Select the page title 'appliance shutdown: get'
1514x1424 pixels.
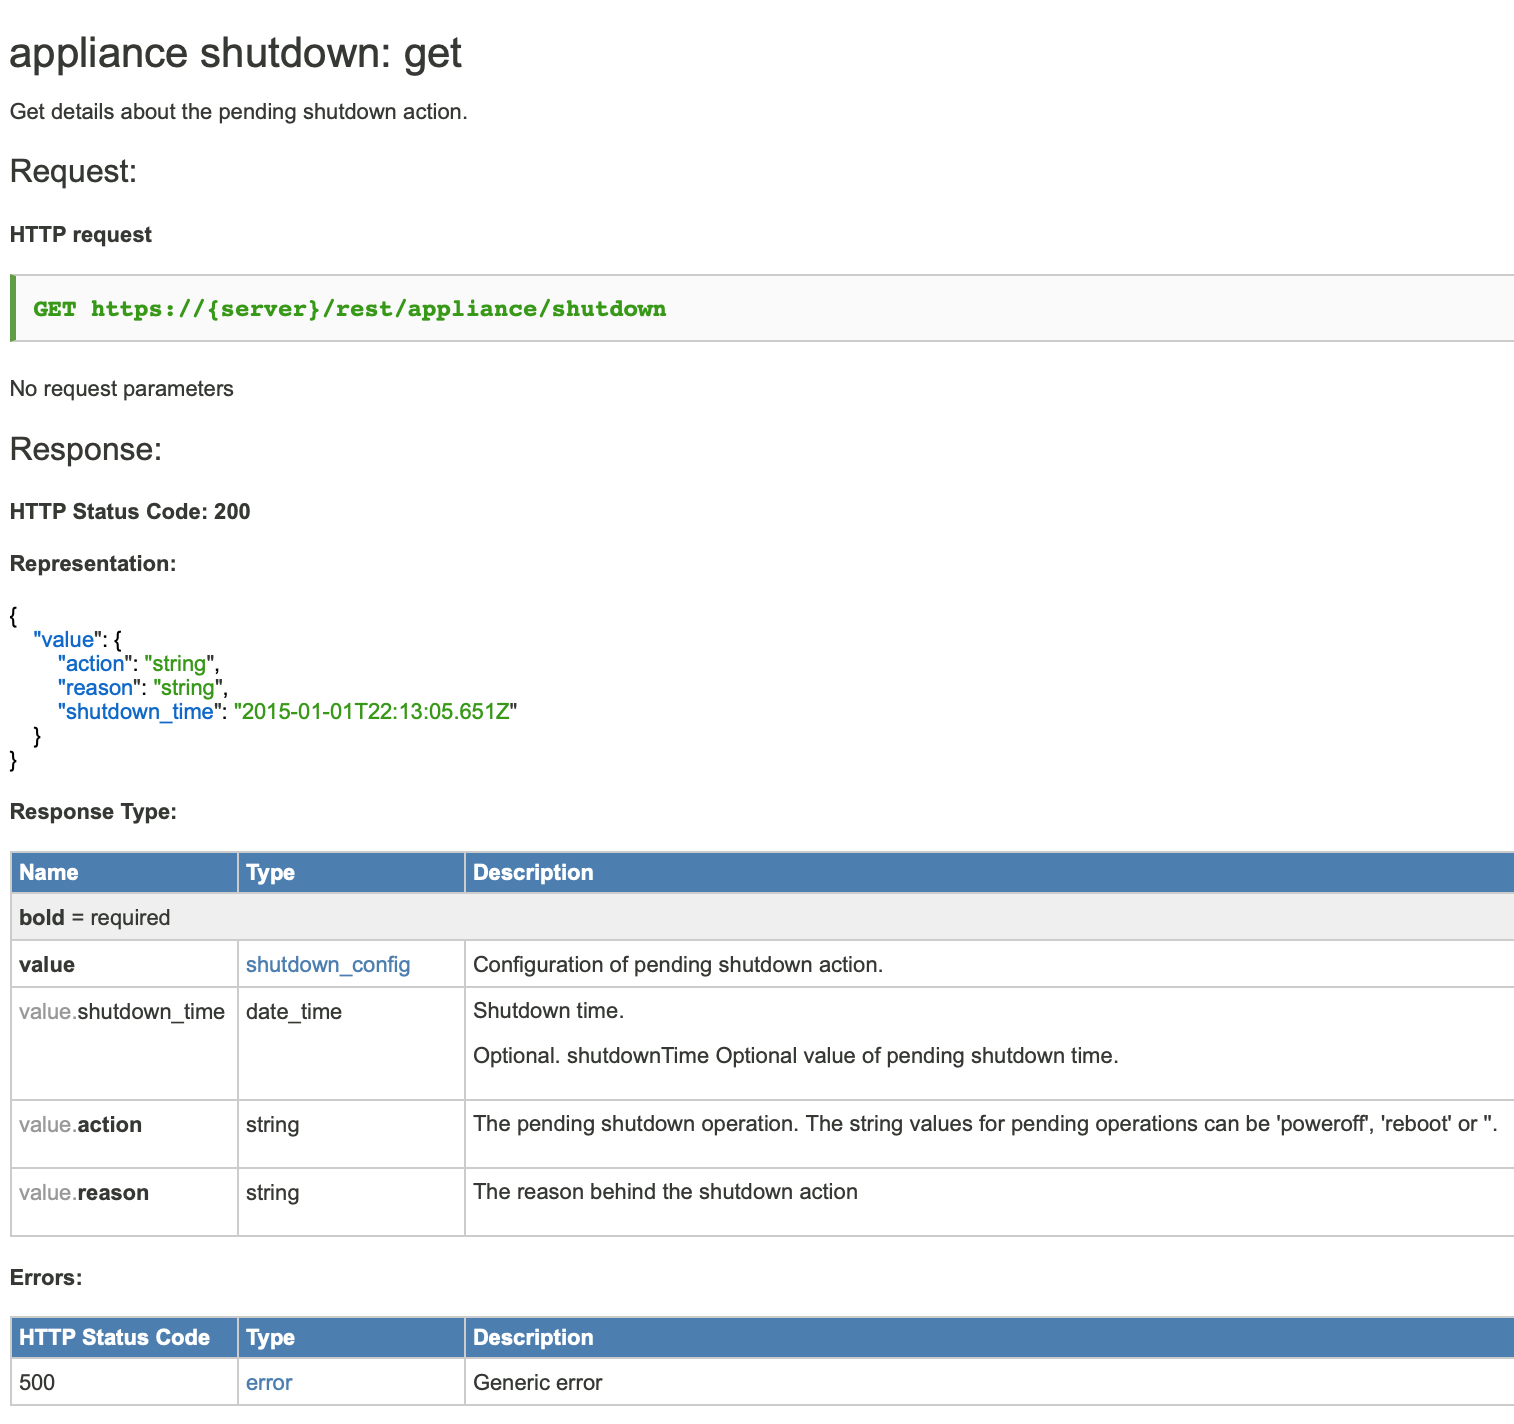click(x=235, y=53)
